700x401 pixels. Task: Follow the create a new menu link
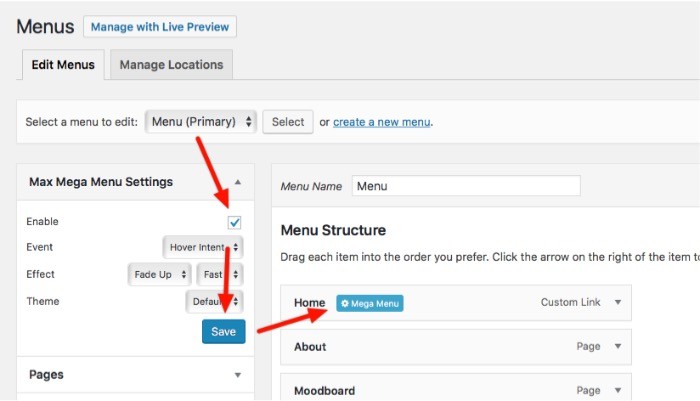click(382, 122)
